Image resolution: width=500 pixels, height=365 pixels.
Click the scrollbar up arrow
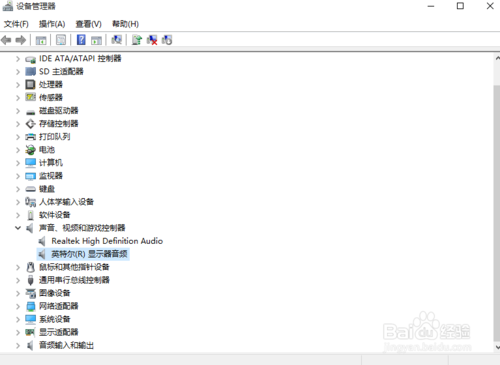(497, 58)
